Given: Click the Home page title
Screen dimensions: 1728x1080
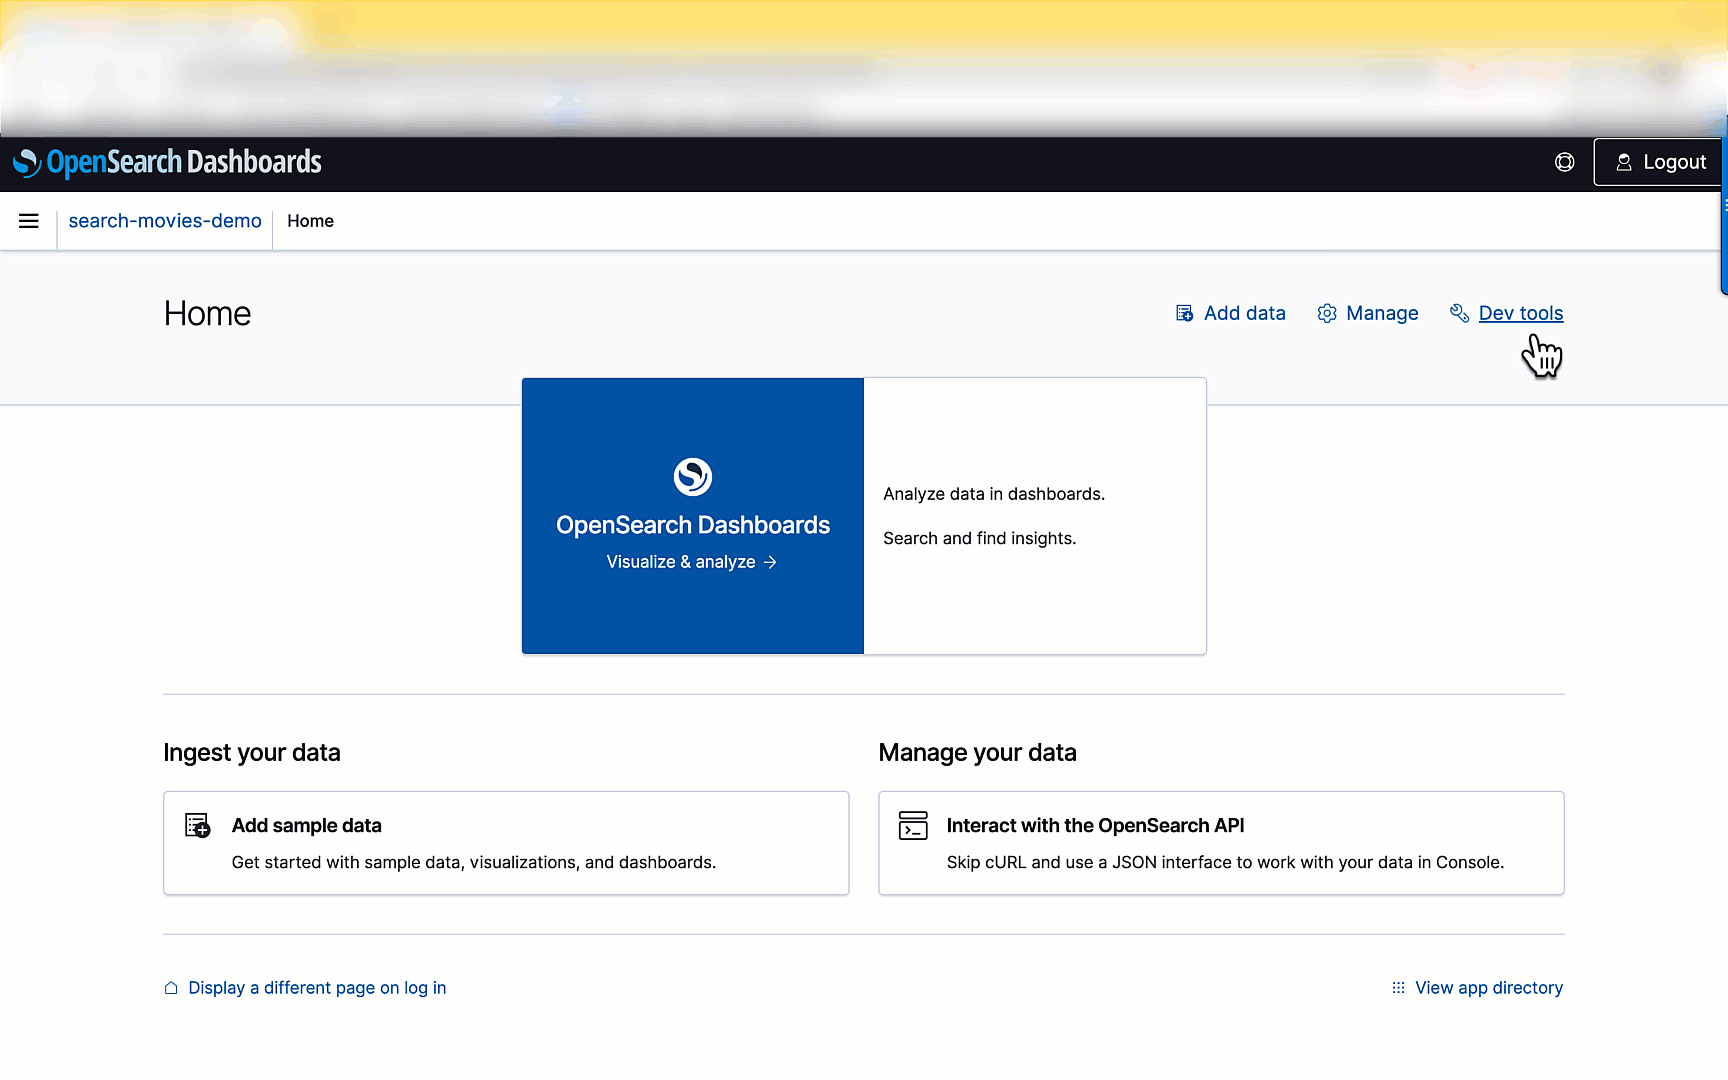Looking at the screenshot, I should [208, 314].
